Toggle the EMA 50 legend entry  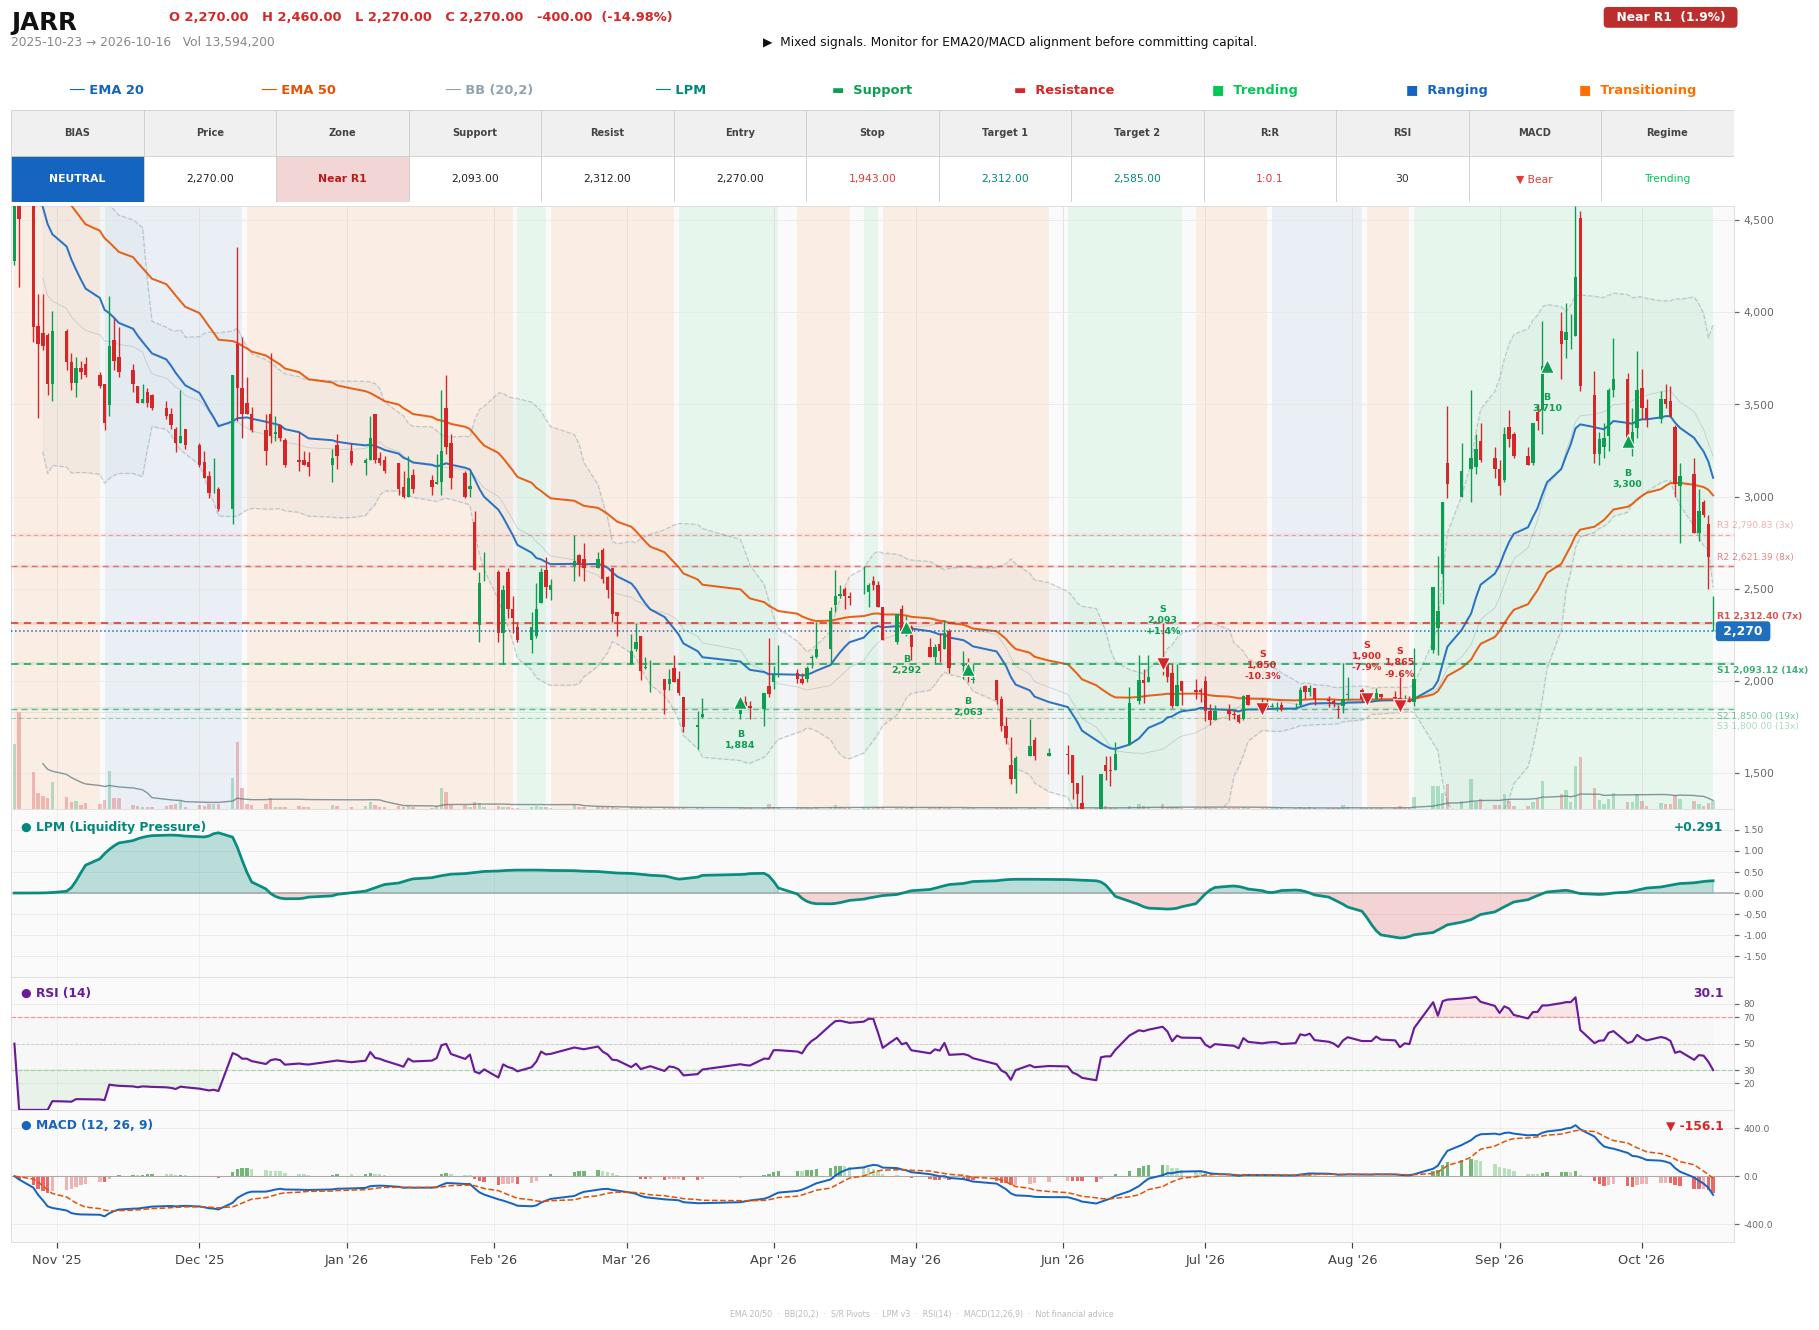point(298,90)
